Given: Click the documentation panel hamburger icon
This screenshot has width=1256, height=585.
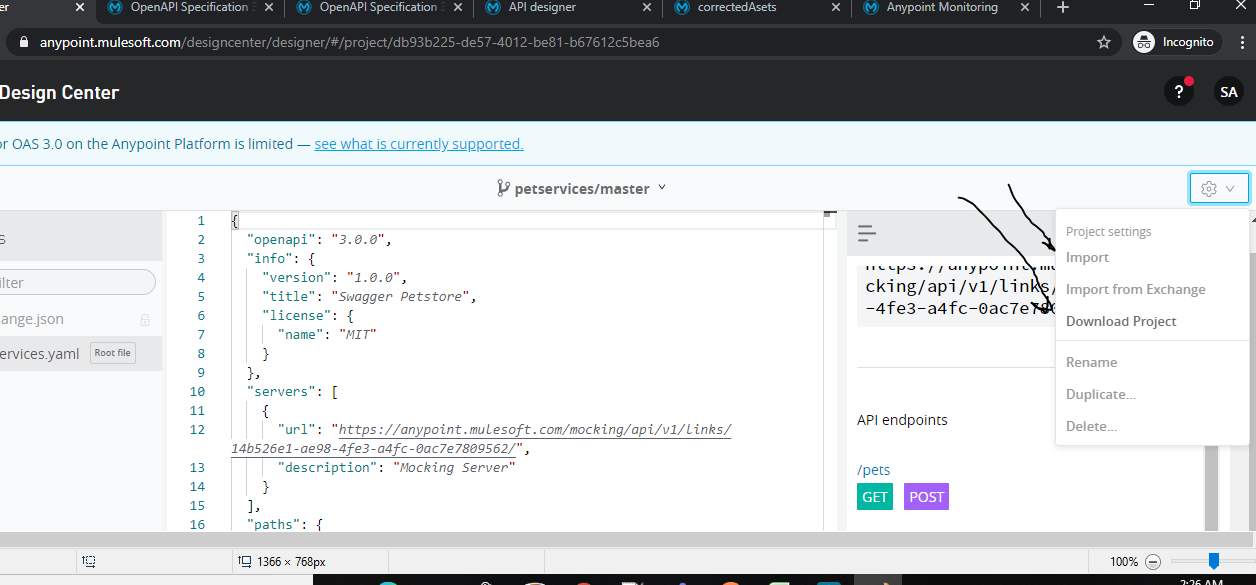Looking at the screenshot, I should point(867,234).
